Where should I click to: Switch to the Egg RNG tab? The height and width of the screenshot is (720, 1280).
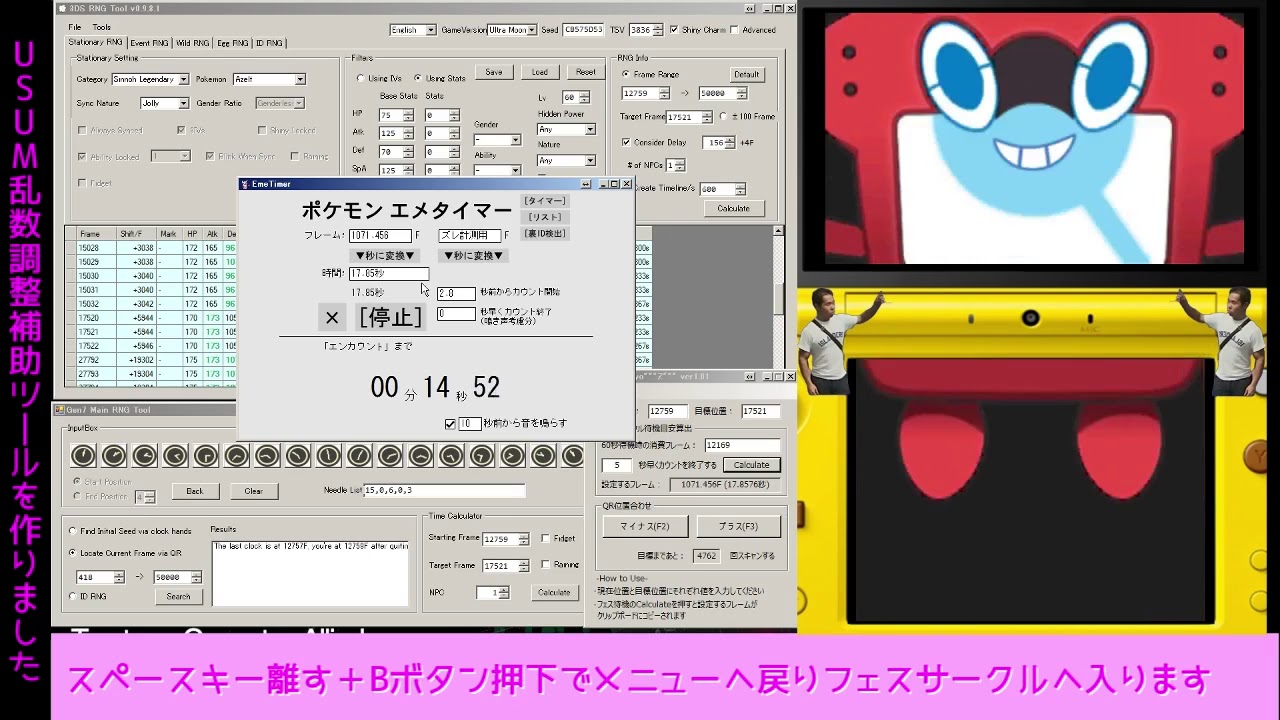232,43
